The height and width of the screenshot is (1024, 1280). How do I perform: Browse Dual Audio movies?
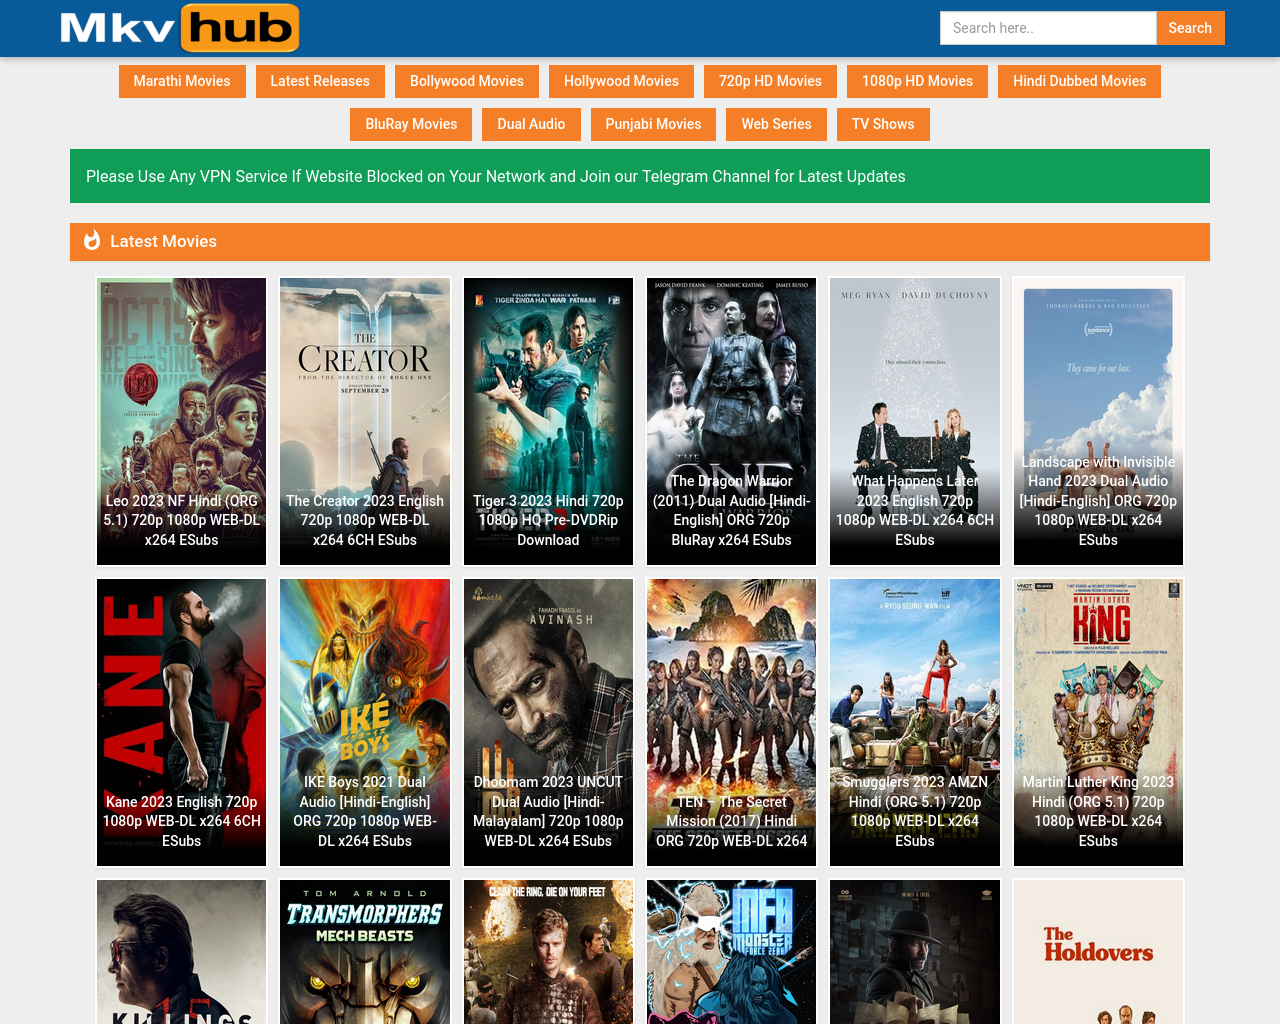[x=531, y=124]
